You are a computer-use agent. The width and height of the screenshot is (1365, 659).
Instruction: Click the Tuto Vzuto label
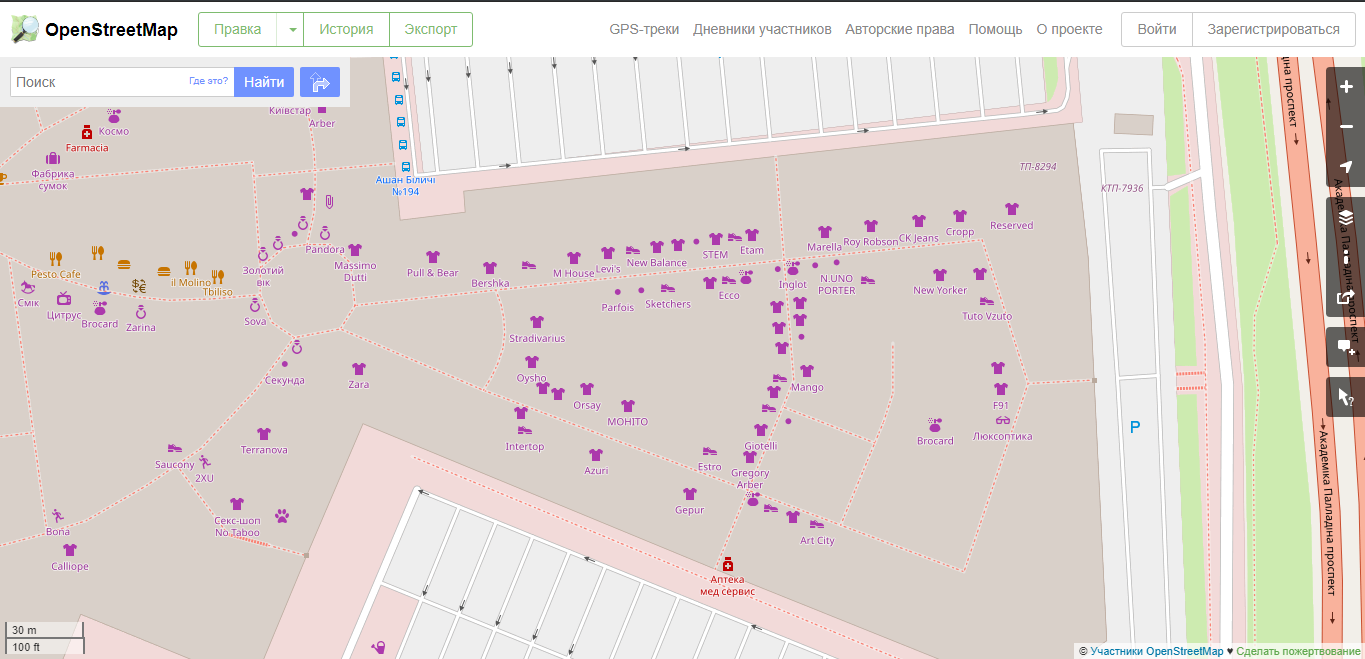[x=987, y=316]
